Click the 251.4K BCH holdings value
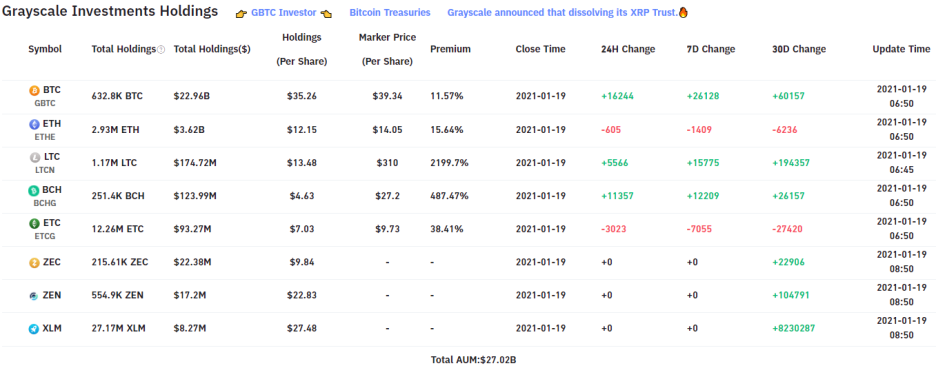Screen dimensions: 936x368 pos(118,196)
